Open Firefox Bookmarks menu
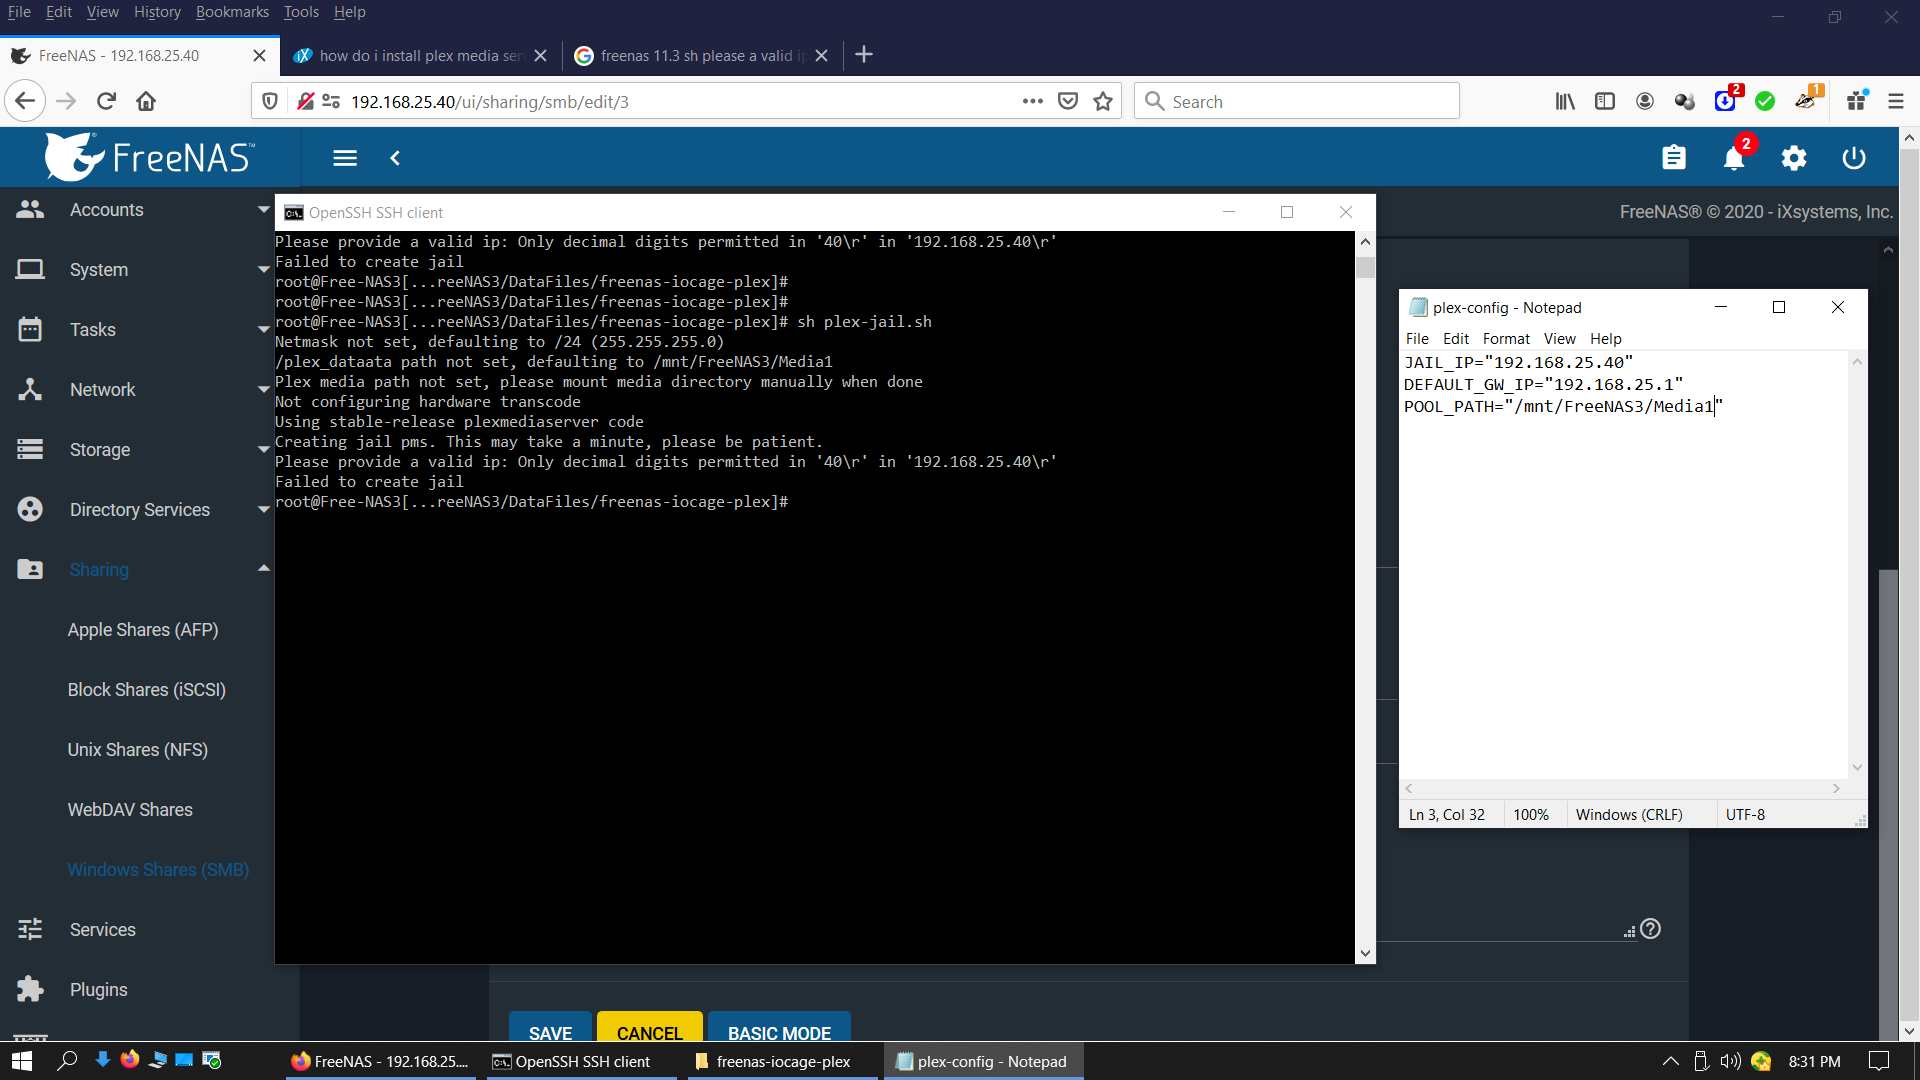The height and width of the screenshot is (1080, 1920). coord(232,12)
